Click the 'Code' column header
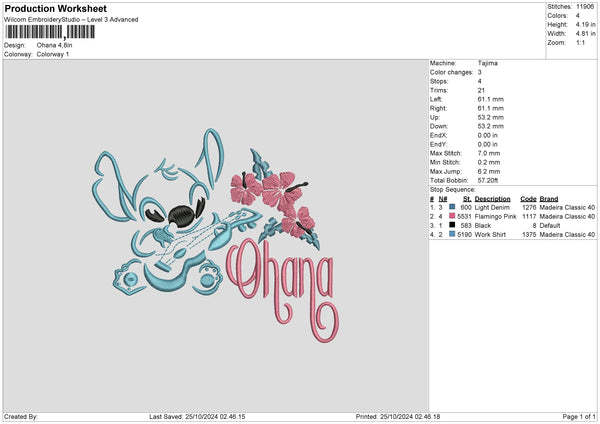This screenshot has height=424, width=600. 528,199
